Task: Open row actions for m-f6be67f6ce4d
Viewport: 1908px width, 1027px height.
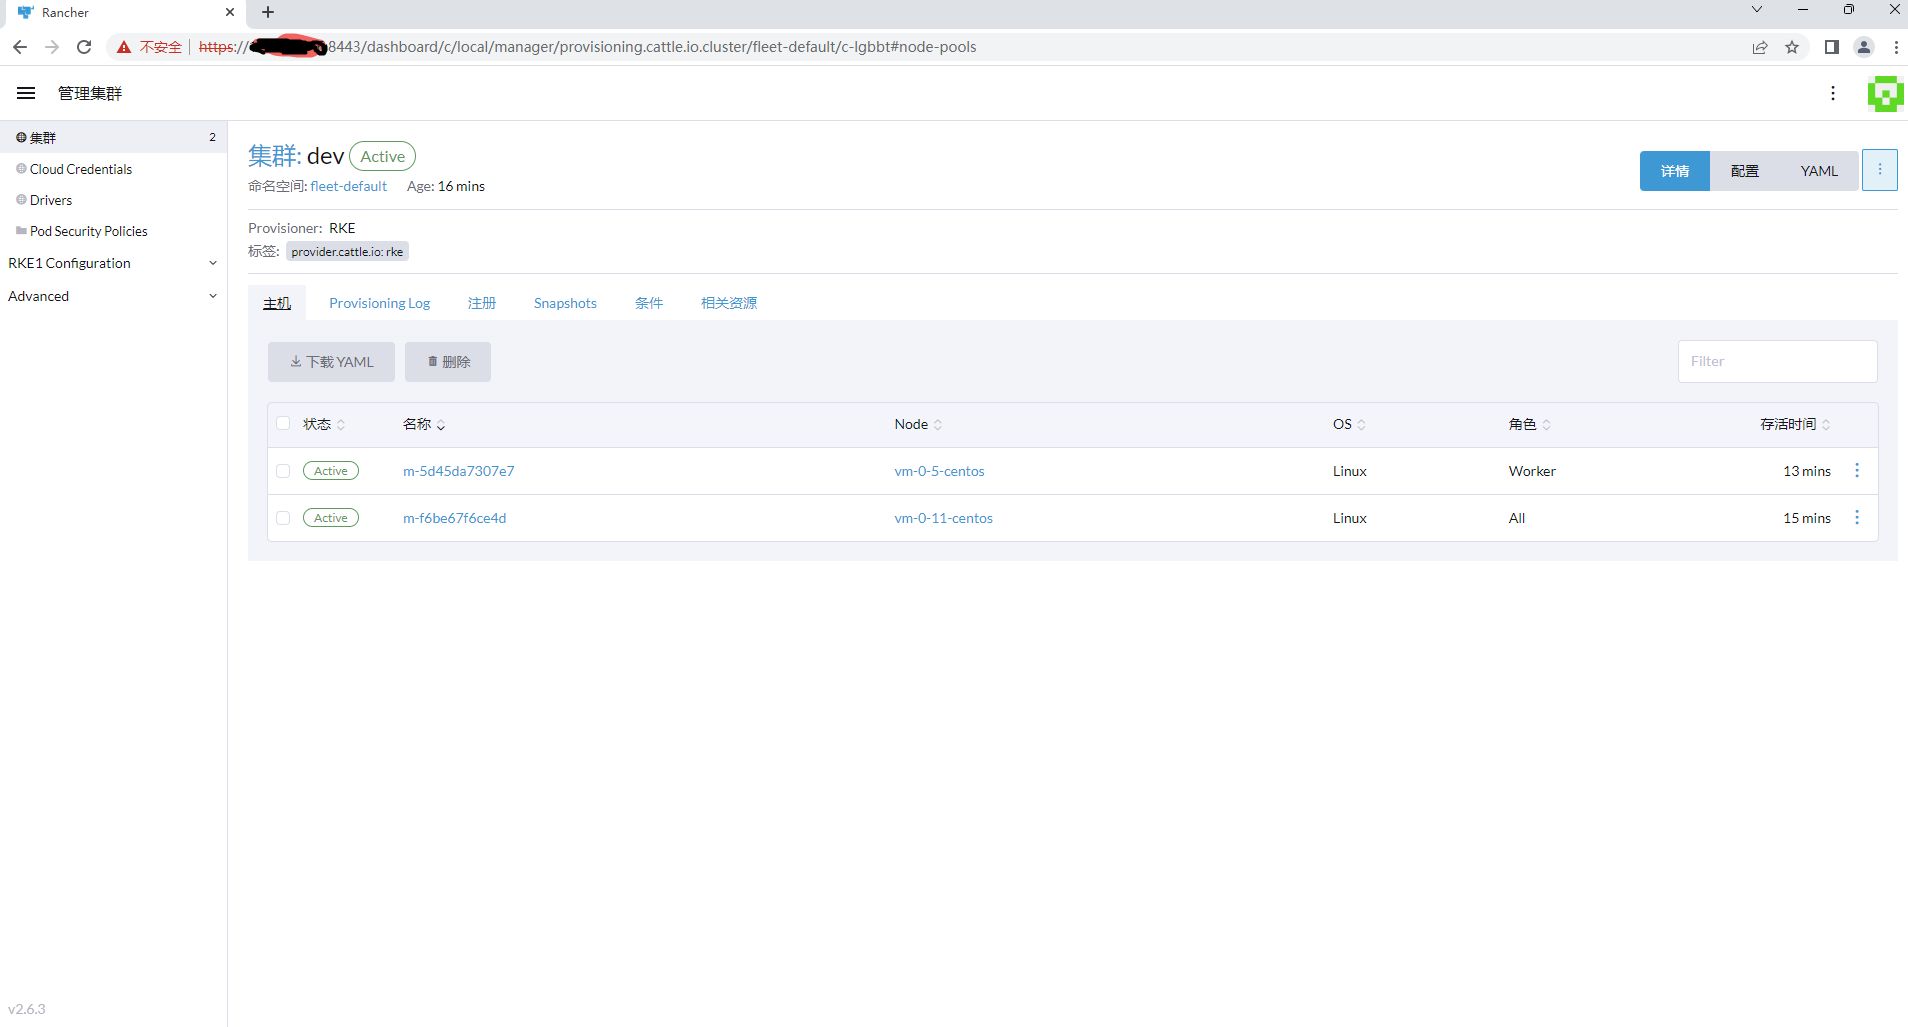Action: 1857,517
